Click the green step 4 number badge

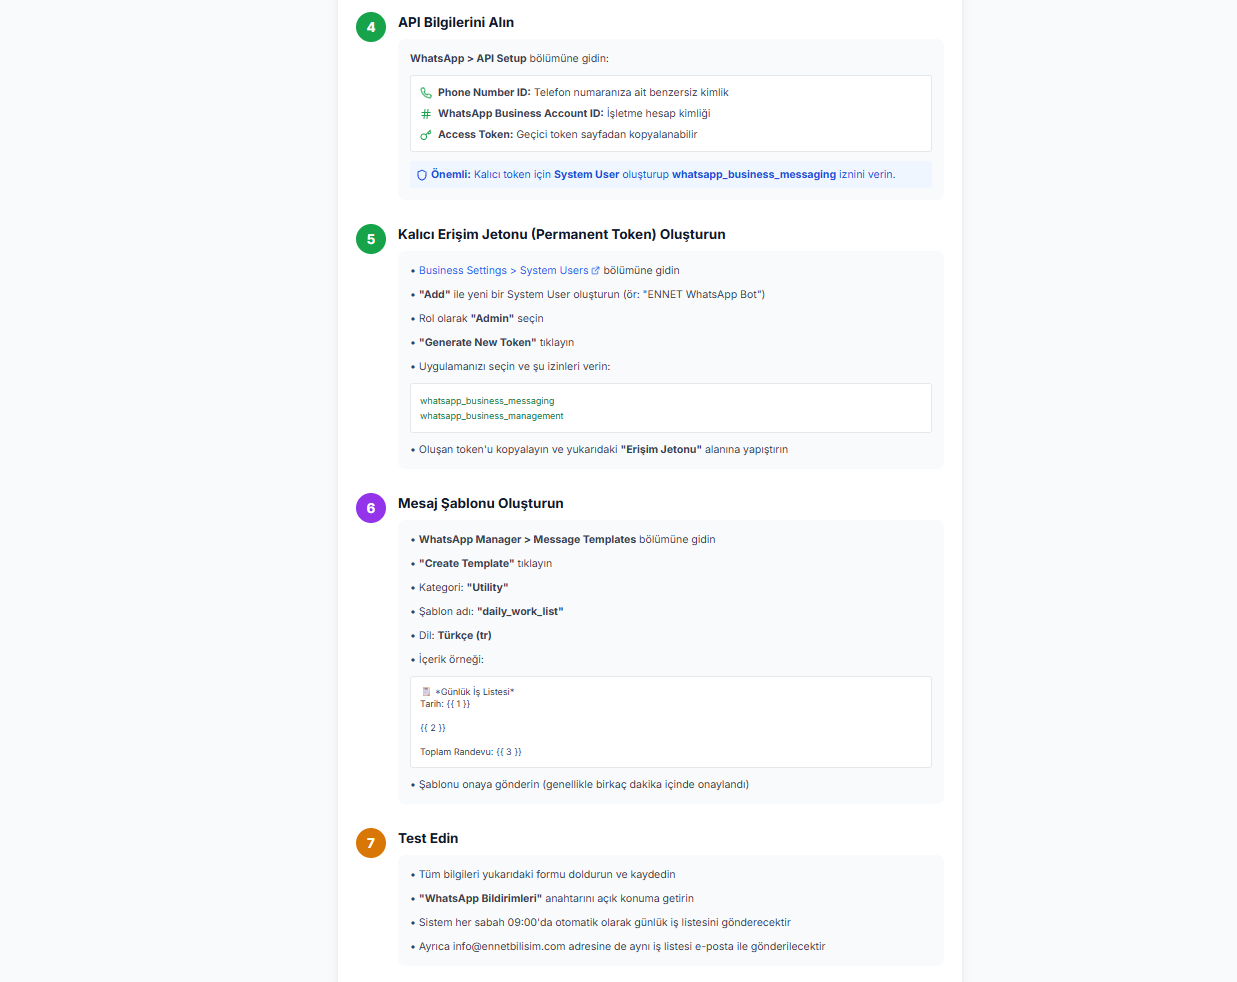pyautogui.click(x=371, y=27)
